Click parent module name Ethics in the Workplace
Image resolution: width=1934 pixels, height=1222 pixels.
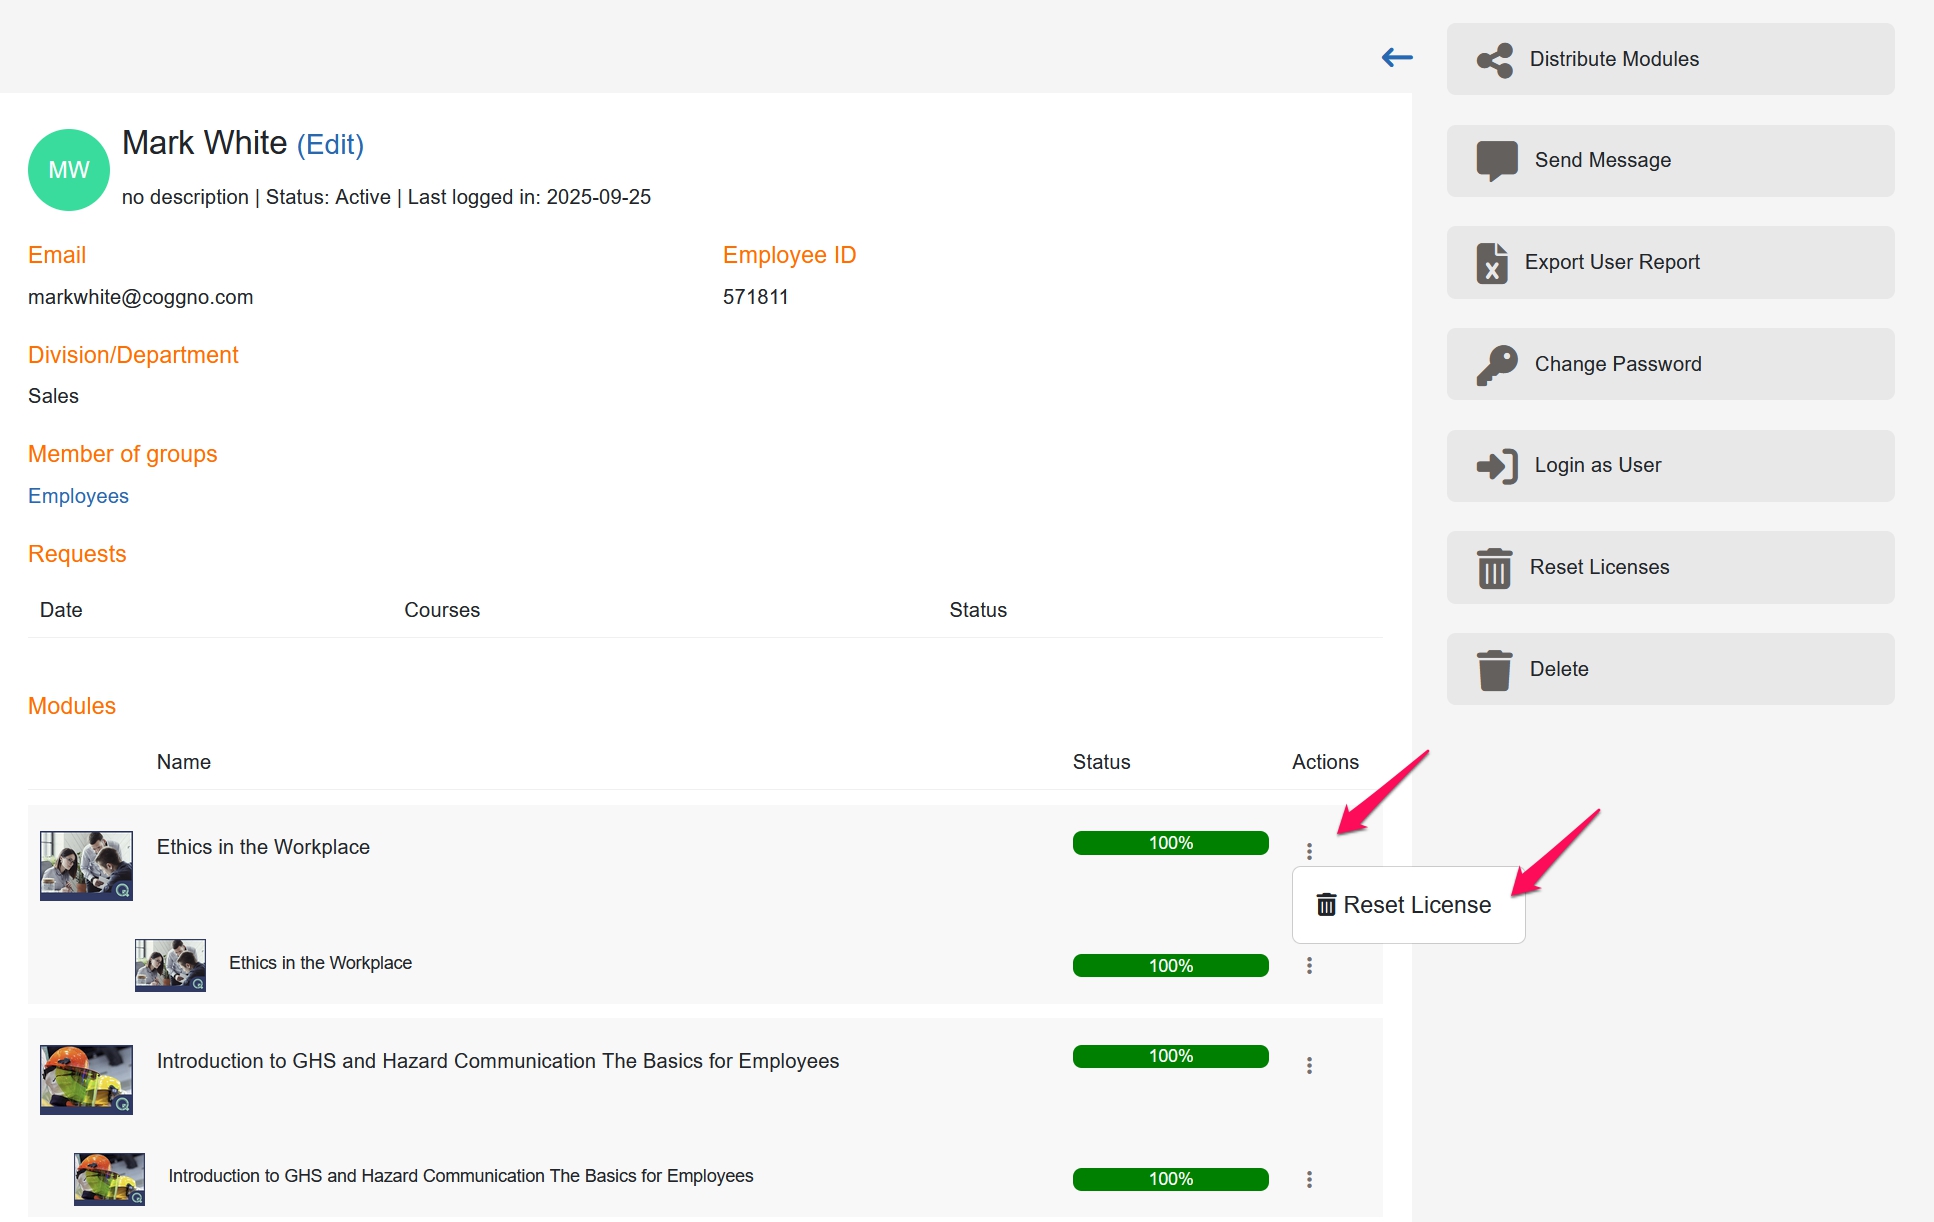pyautogui.click(x=263, y=847)
